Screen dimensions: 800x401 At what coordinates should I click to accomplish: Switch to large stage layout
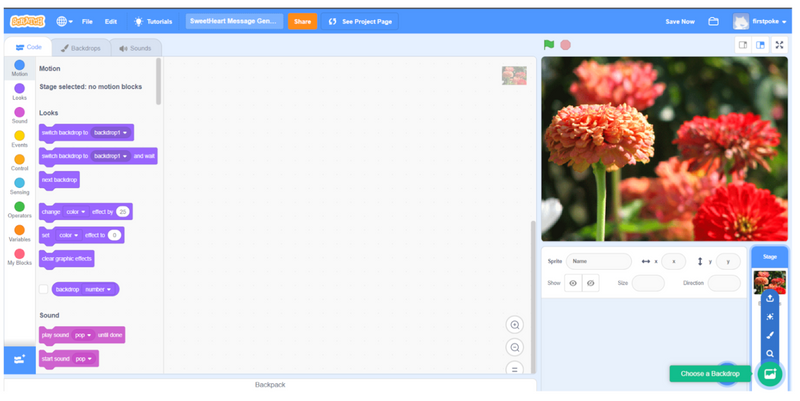[x=760, y=45]
